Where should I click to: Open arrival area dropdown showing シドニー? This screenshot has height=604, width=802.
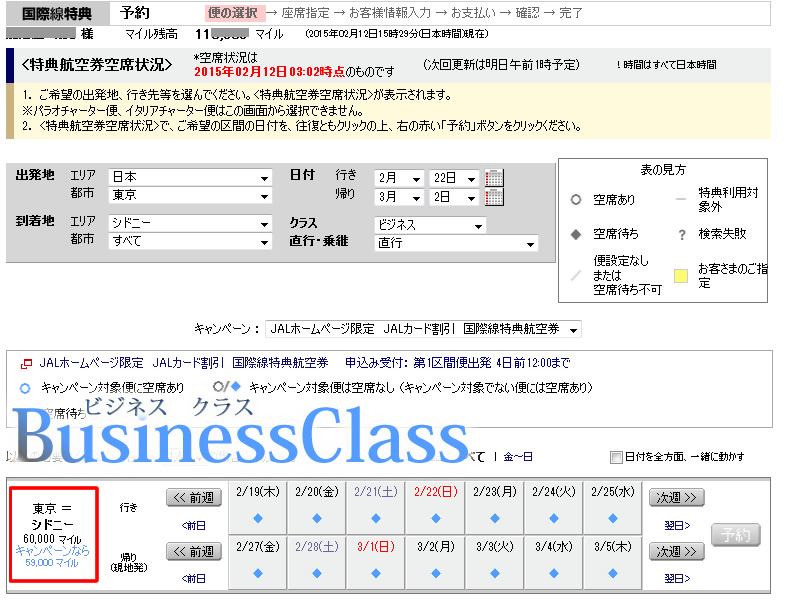tap(190, 223)
